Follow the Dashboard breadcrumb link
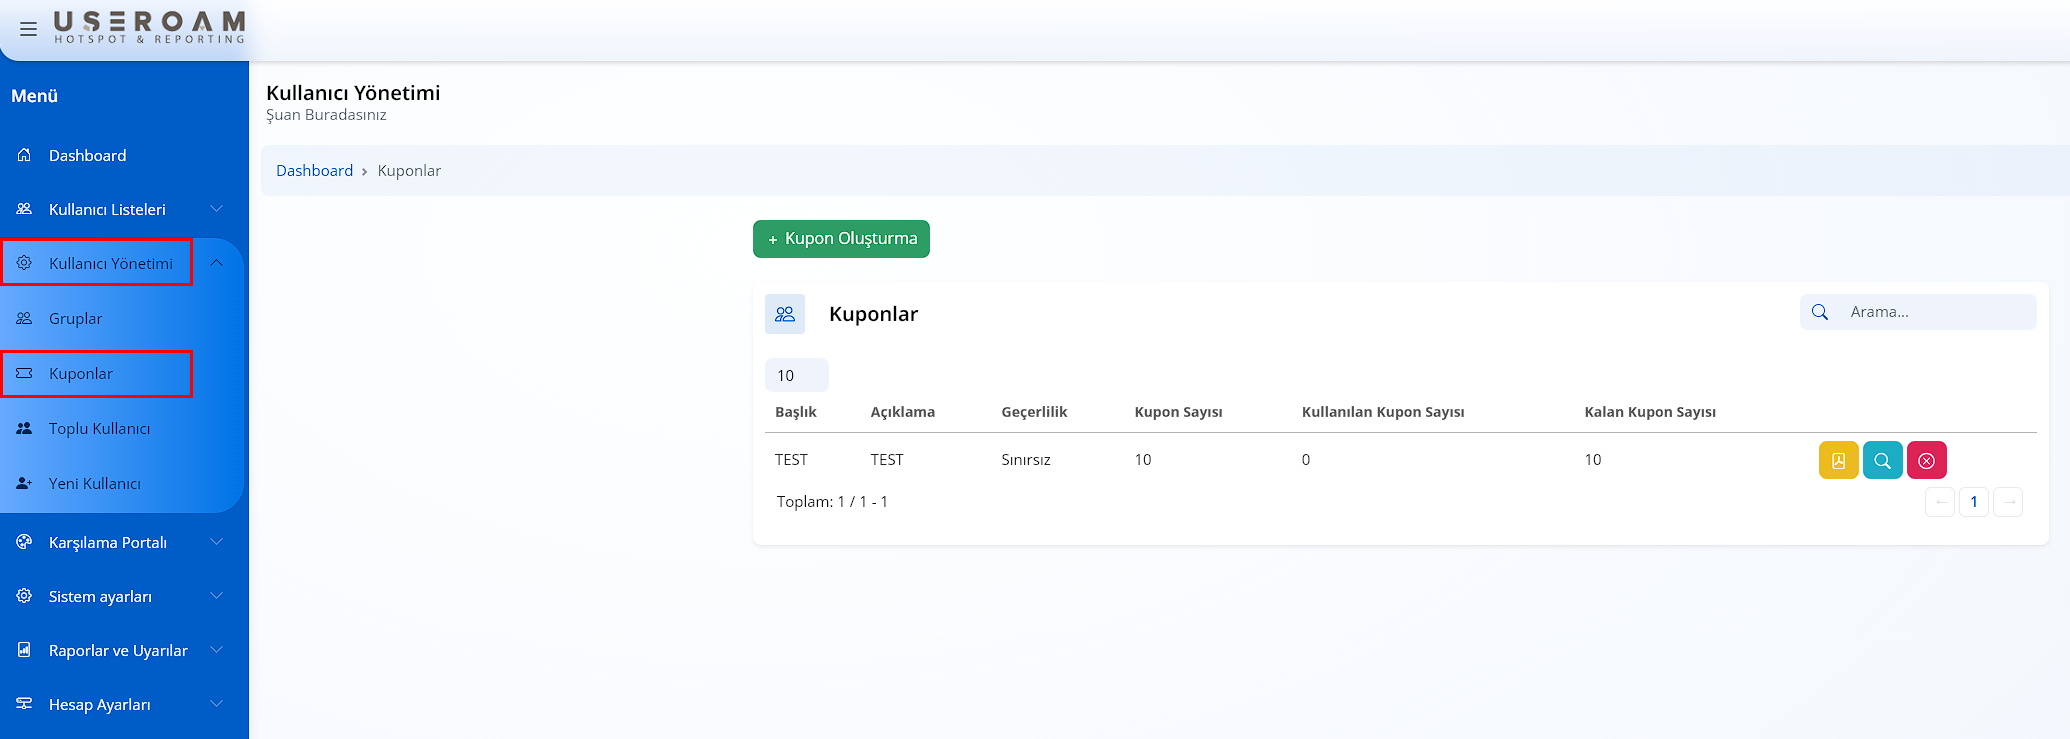2070x739 pixels. click(314, 171)
